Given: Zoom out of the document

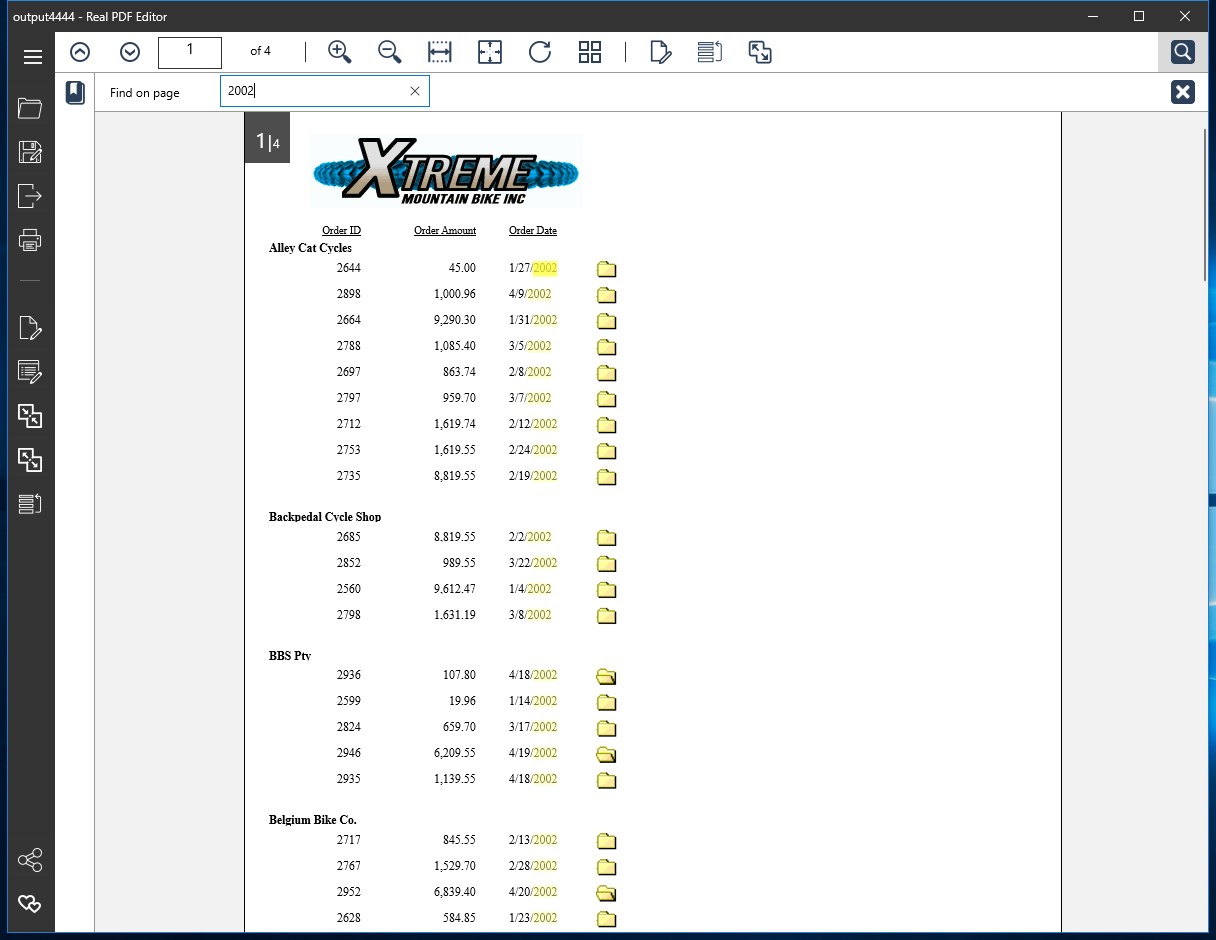Looking at the screenshot, I should (389, 52).
